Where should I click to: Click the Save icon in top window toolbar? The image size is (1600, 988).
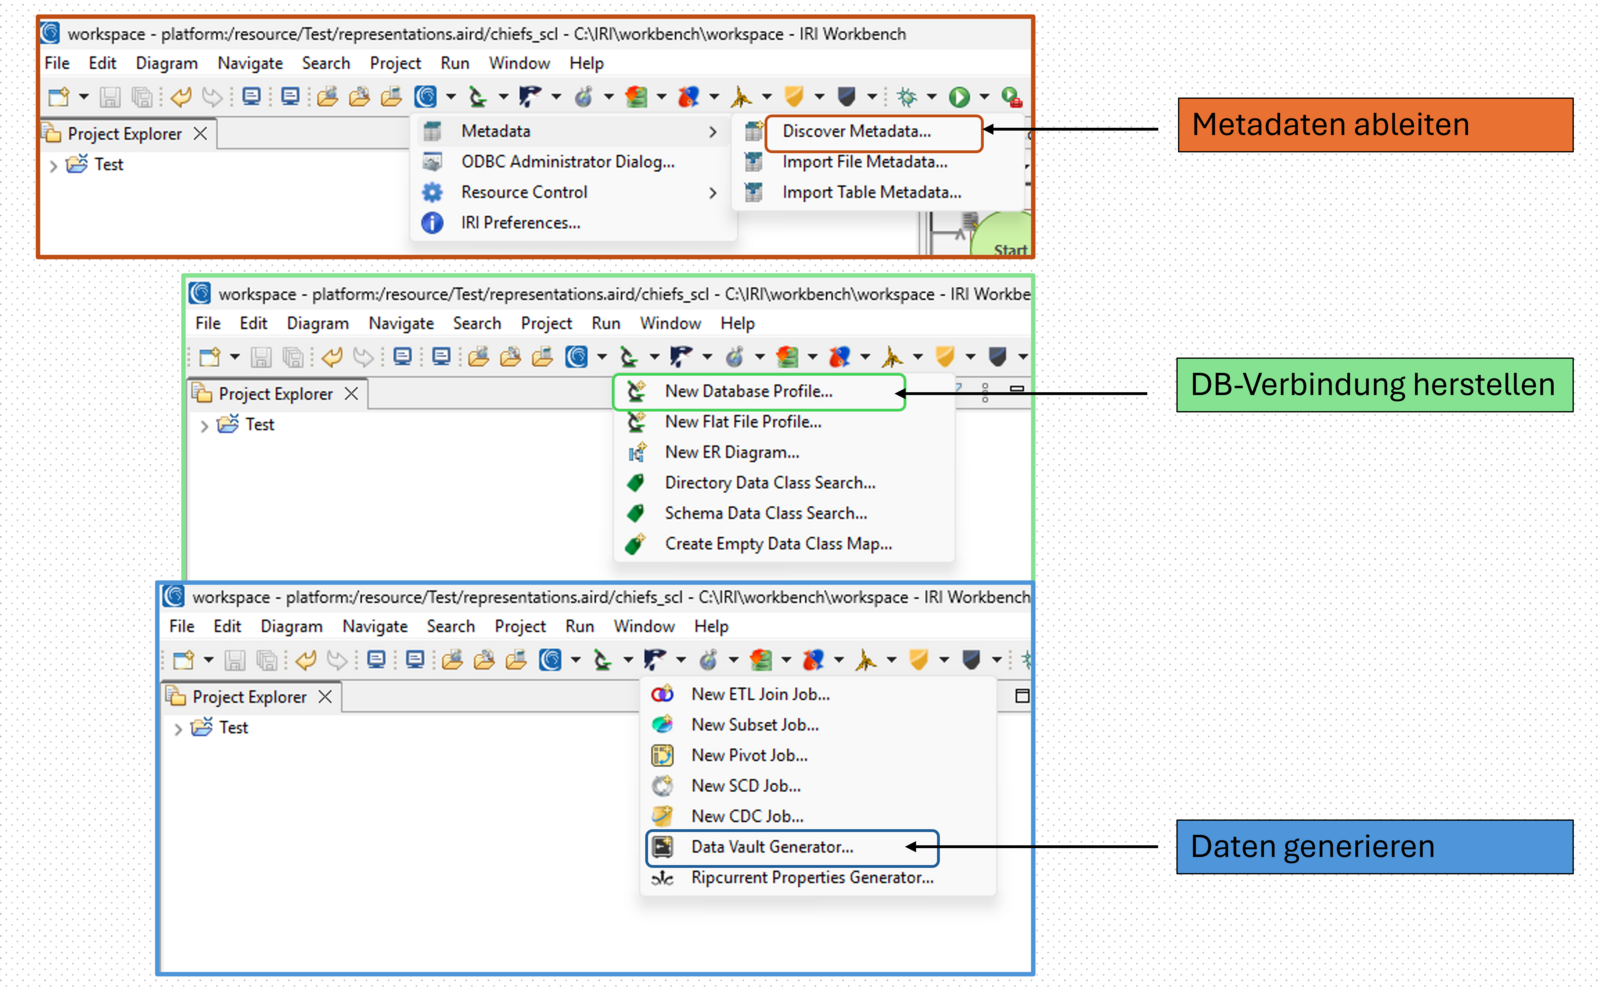[x=110, y=97]
